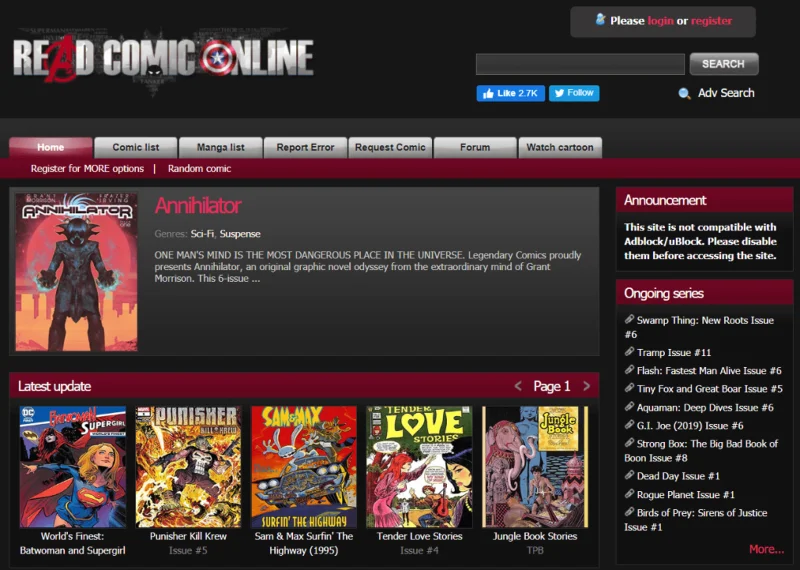Click link icon beside G.I. Joe (2019)
Viewport: 800px width, 570px height.
coord(630,425)
